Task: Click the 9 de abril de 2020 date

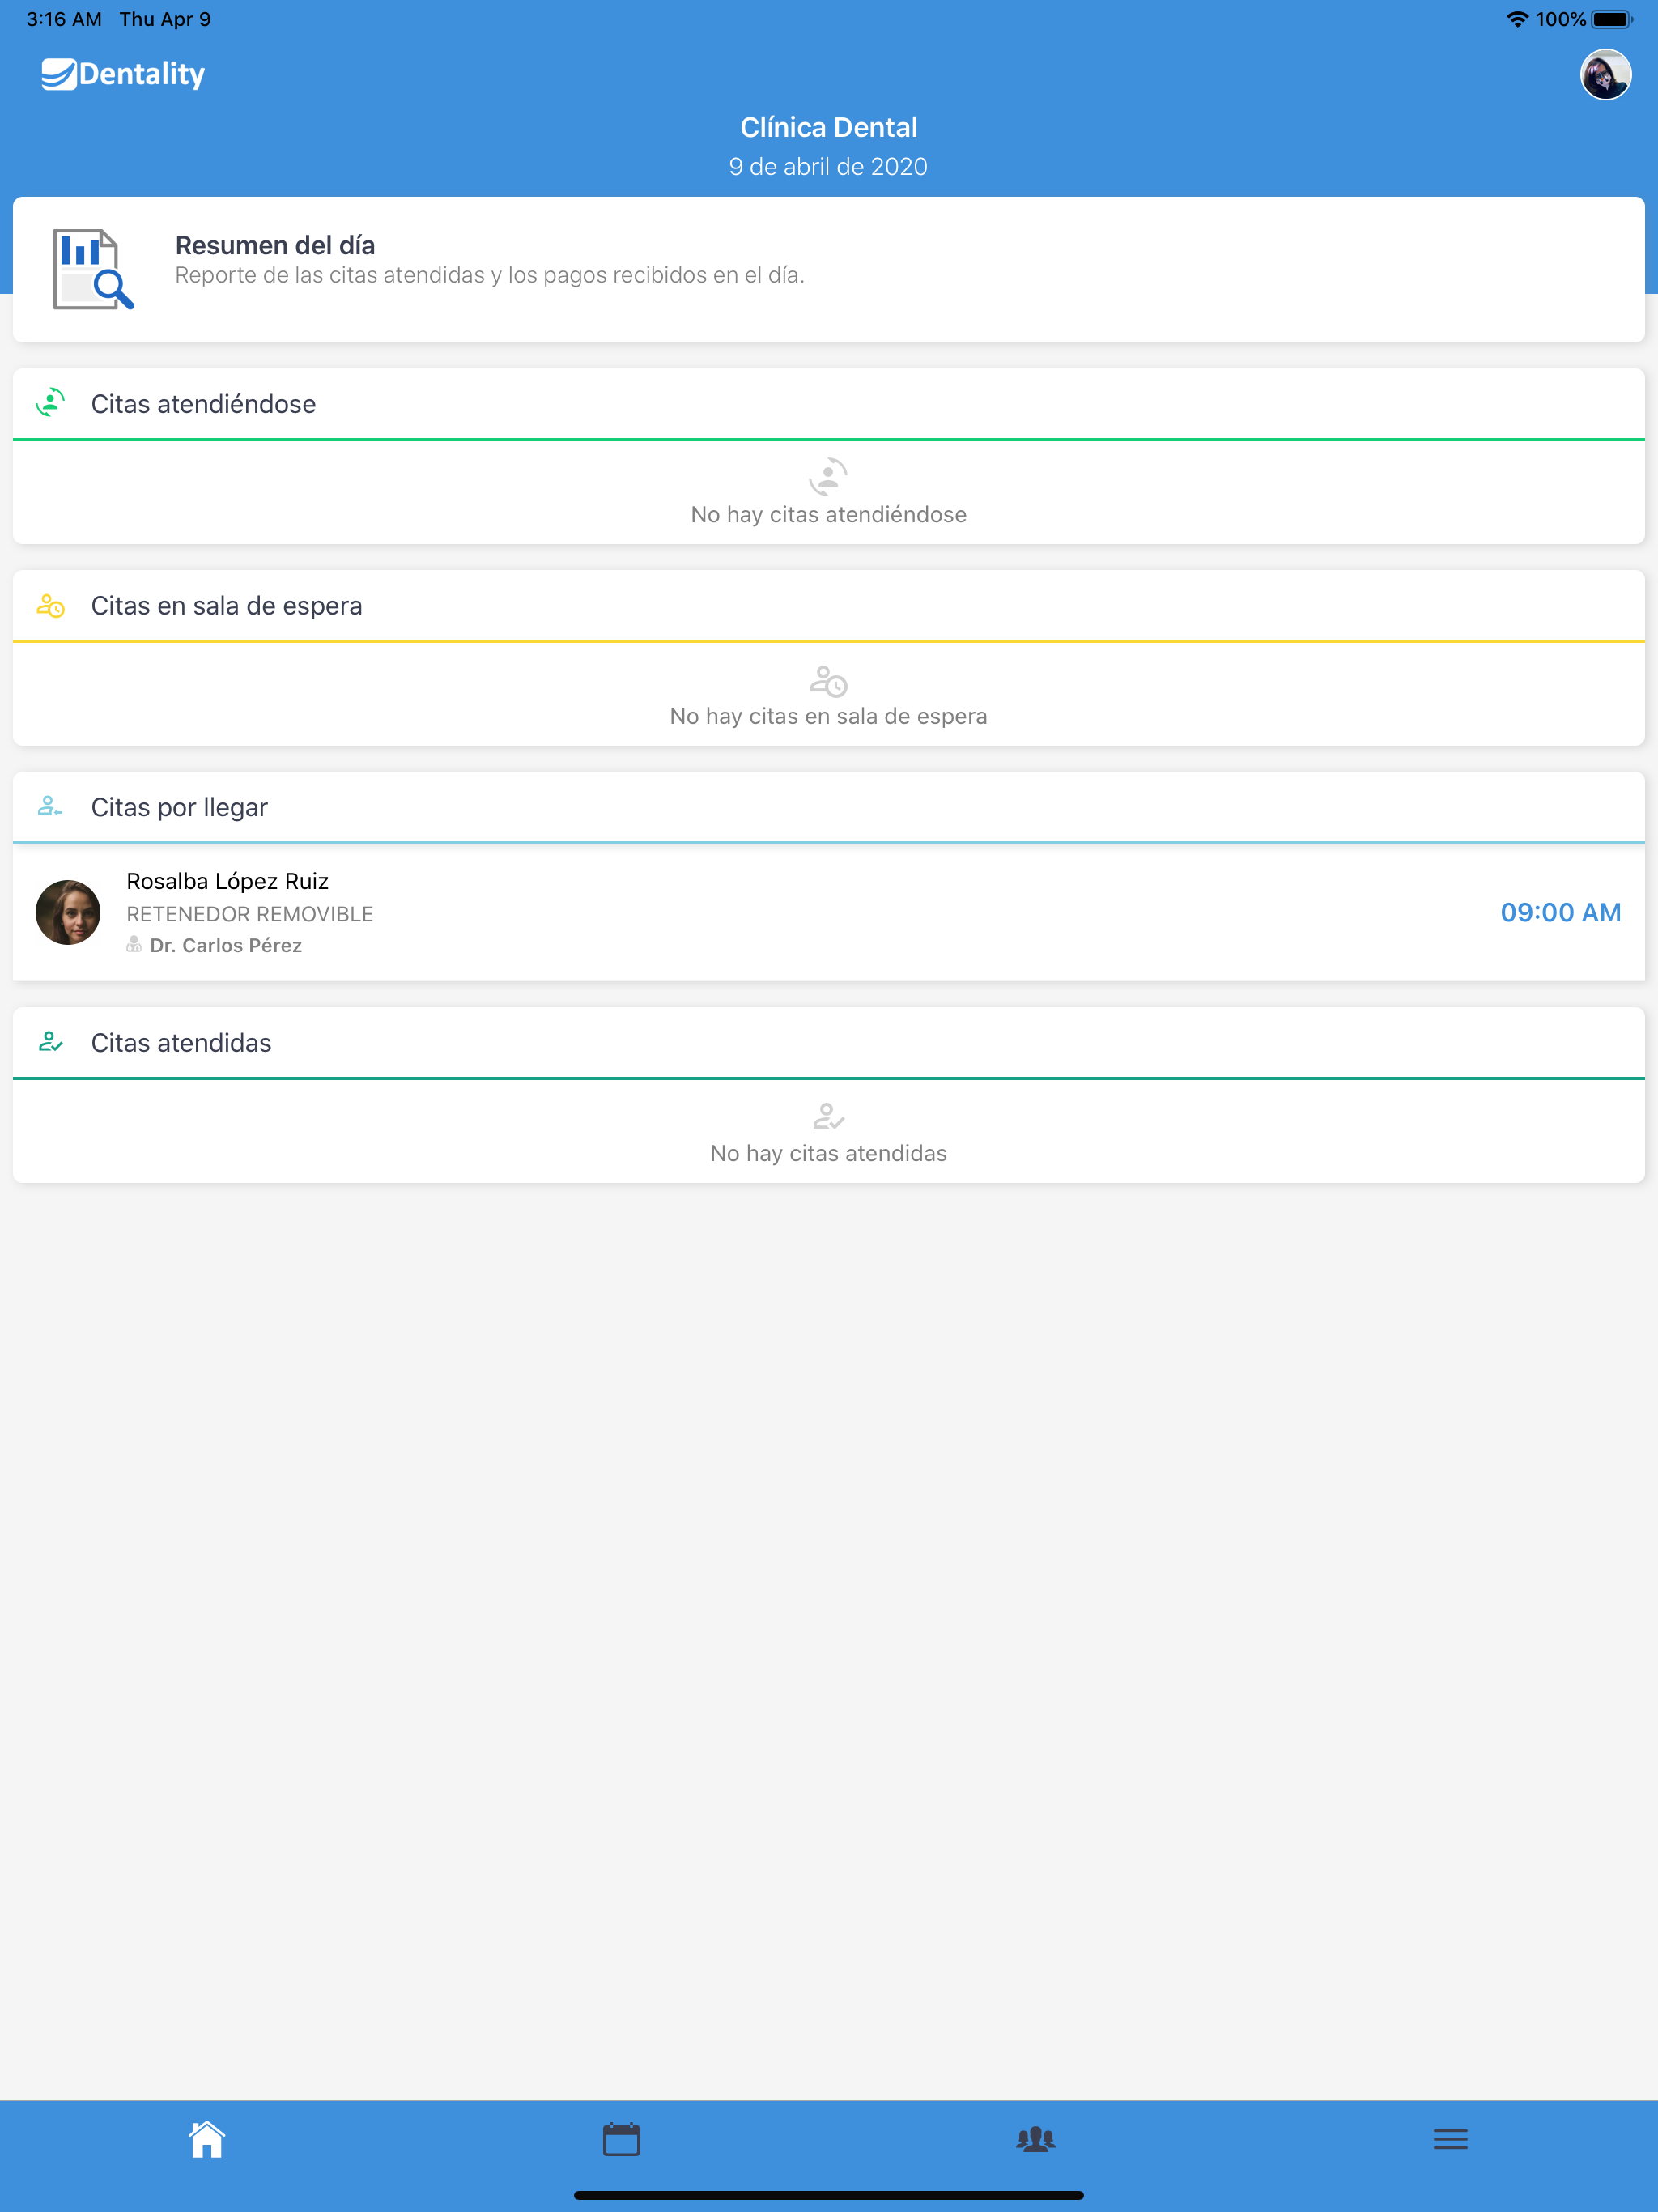Action: (x=828, y=166)
